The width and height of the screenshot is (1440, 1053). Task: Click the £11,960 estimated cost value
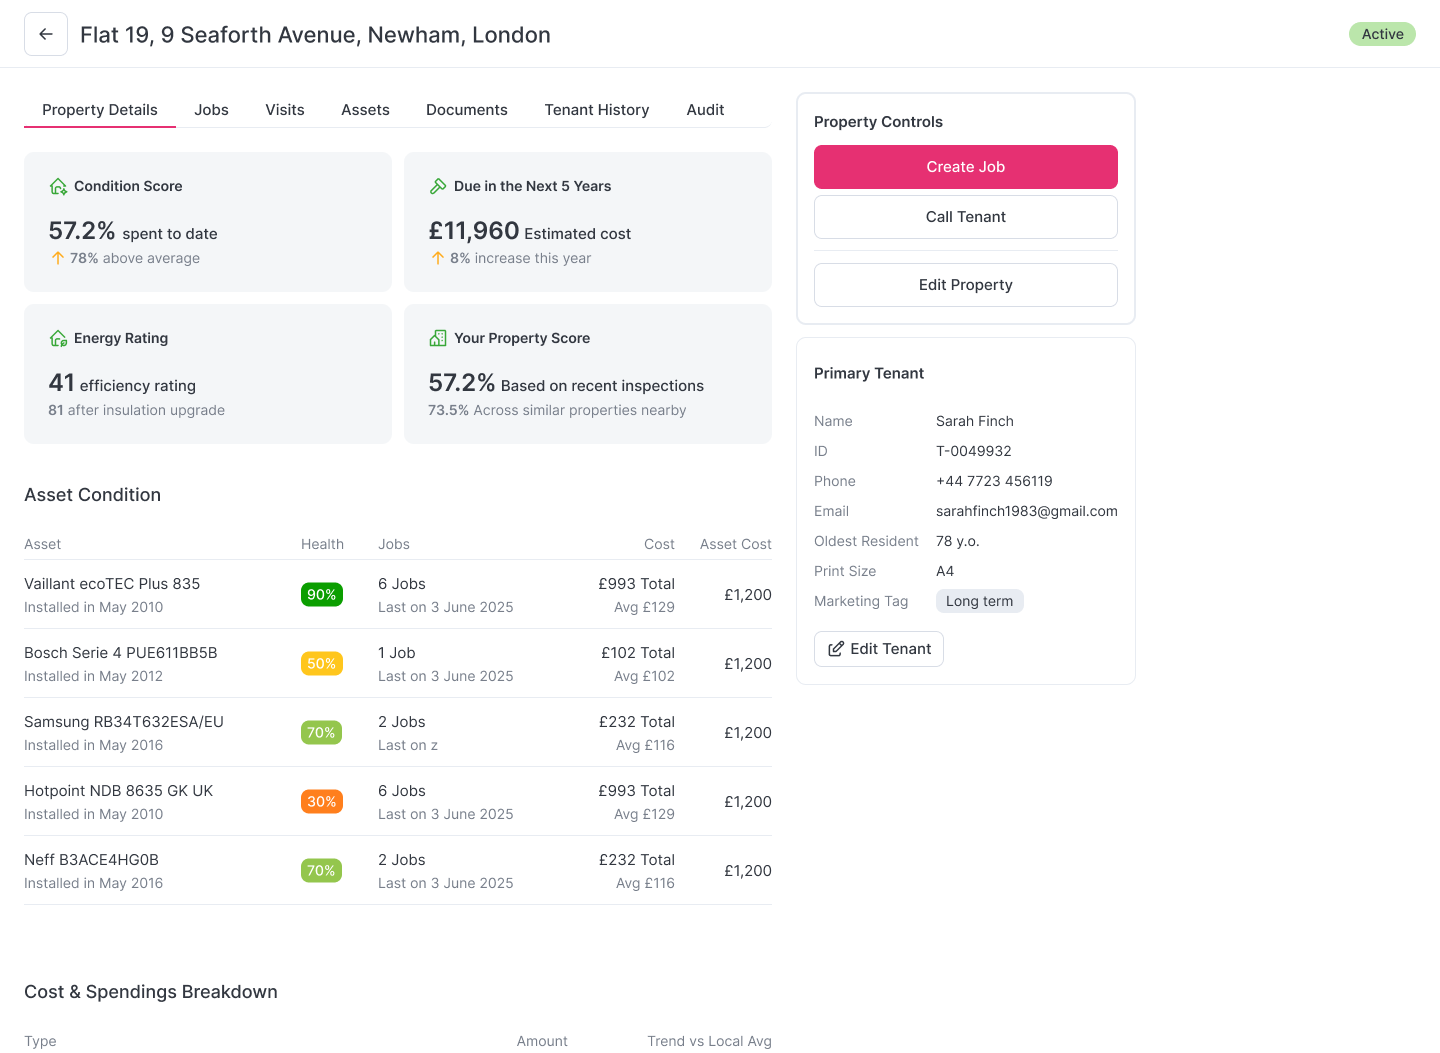[474, 231]
